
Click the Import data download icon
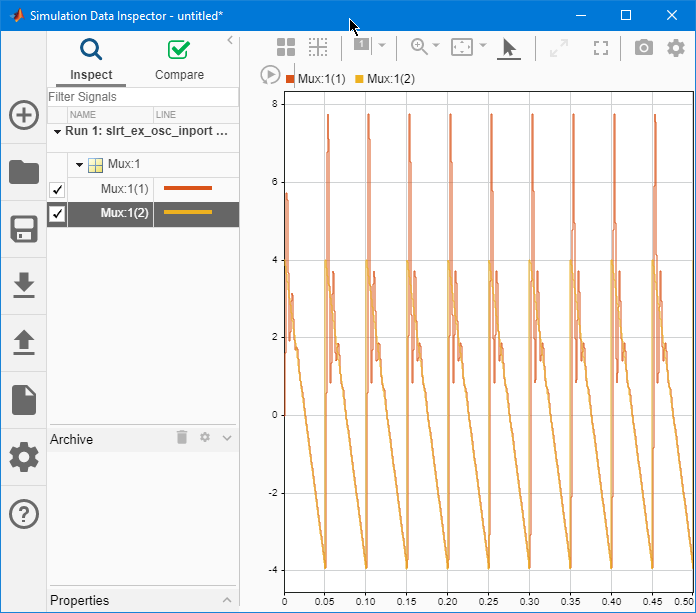(x=23, y=286)
